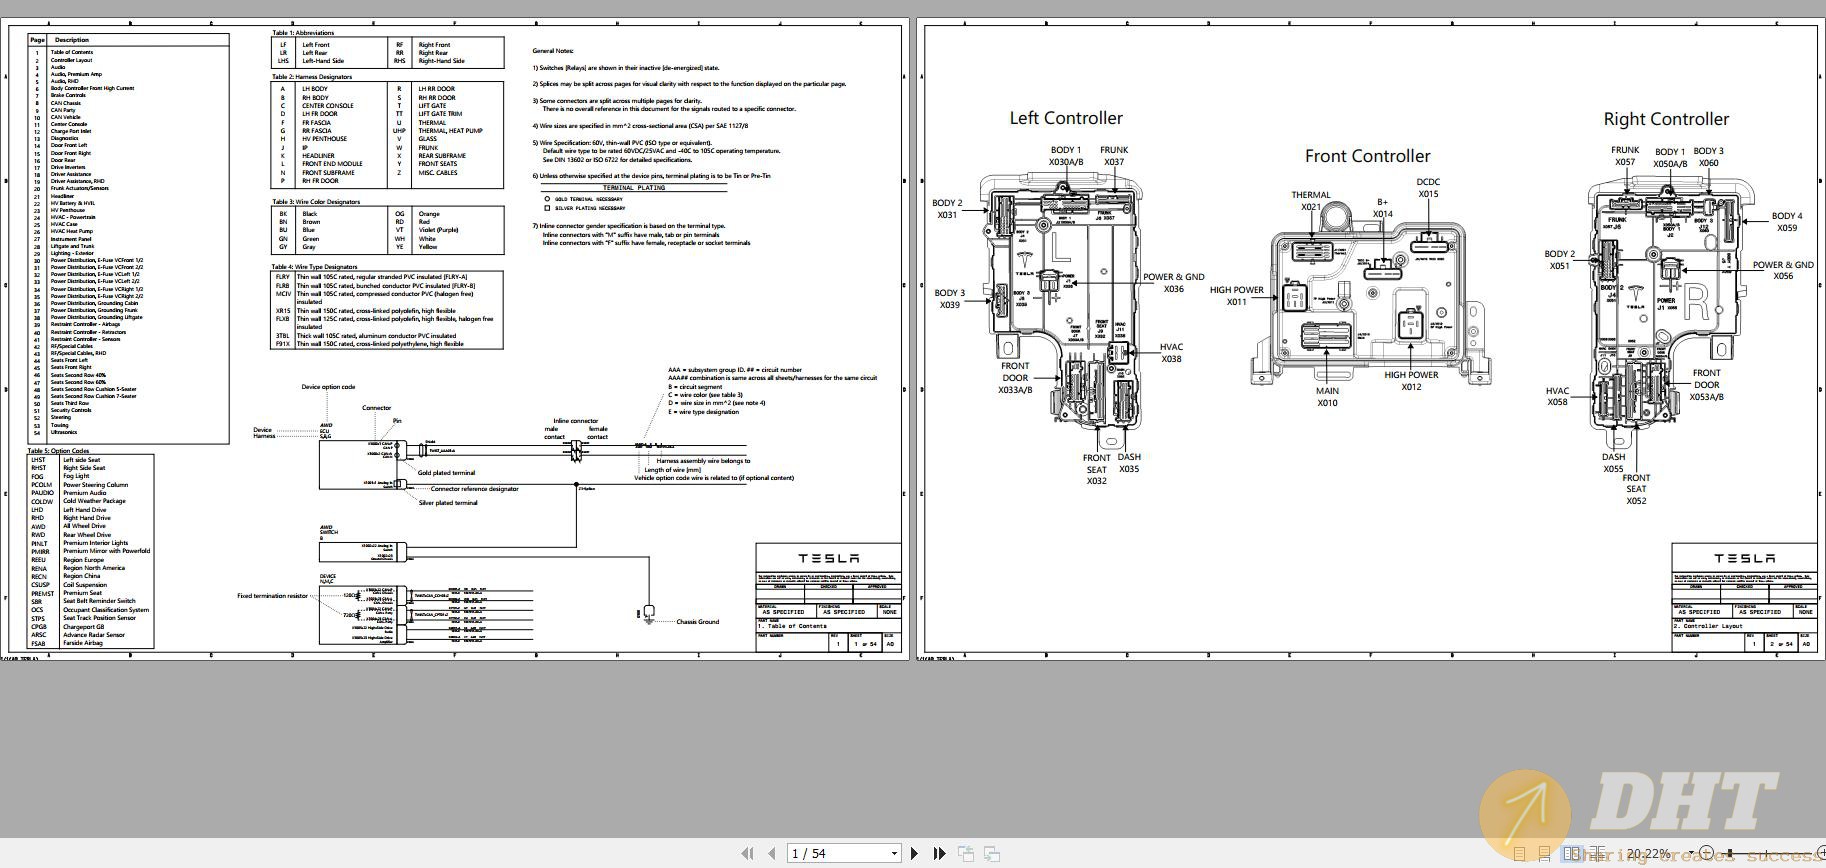Screen dimensions: 1826x868
Task: Click "Silver plated terminal" diagram label
Action: click(x=448, y=502)
